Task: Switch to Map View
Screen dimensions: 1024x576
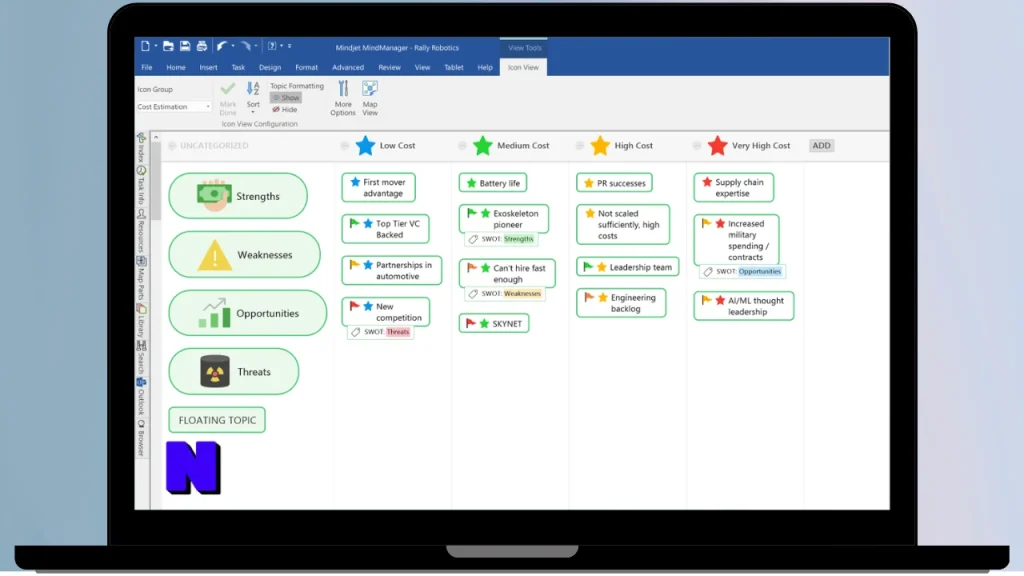Action: coord(370,98)
